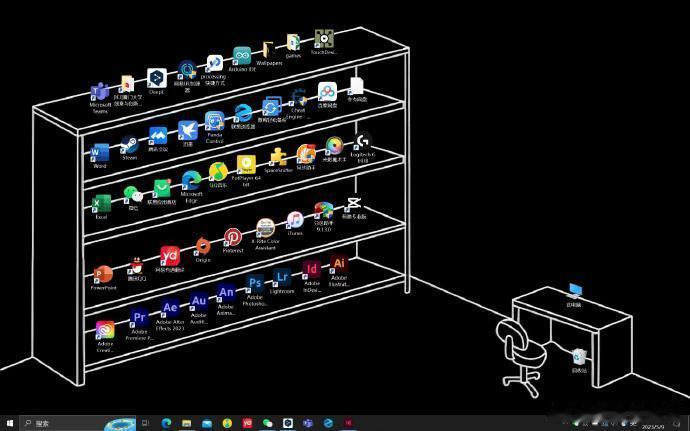
Task: Launch Adobe InDesign shortcut
Action: click(x=312, y=269)
